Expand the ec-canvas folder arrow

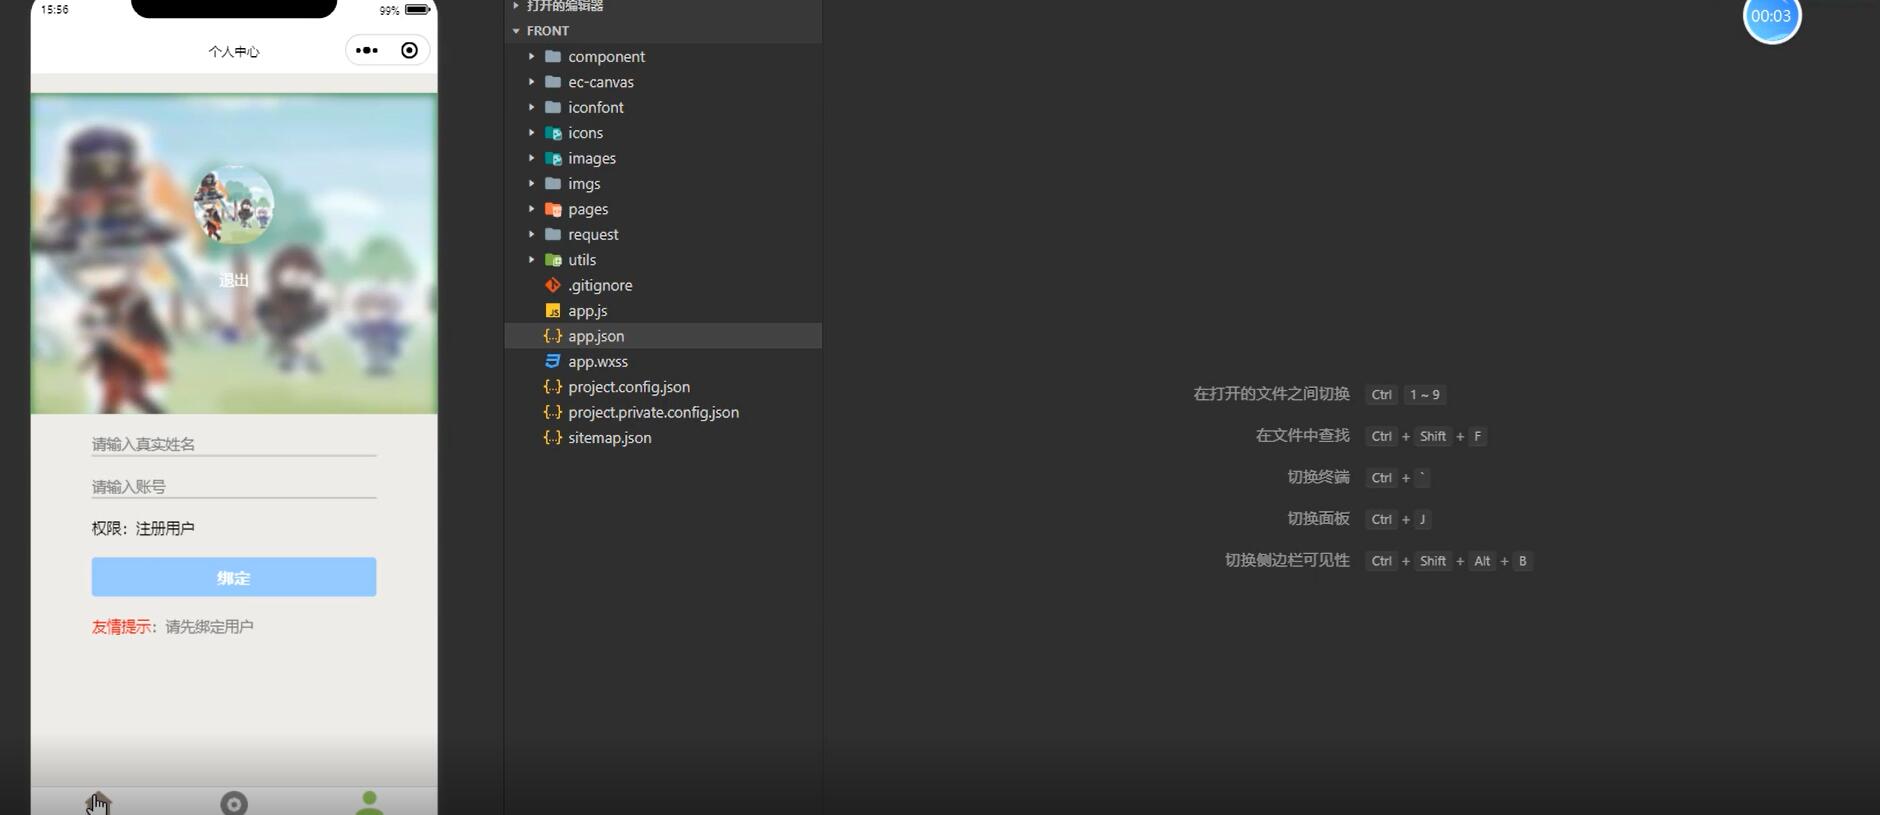point(531,82)
